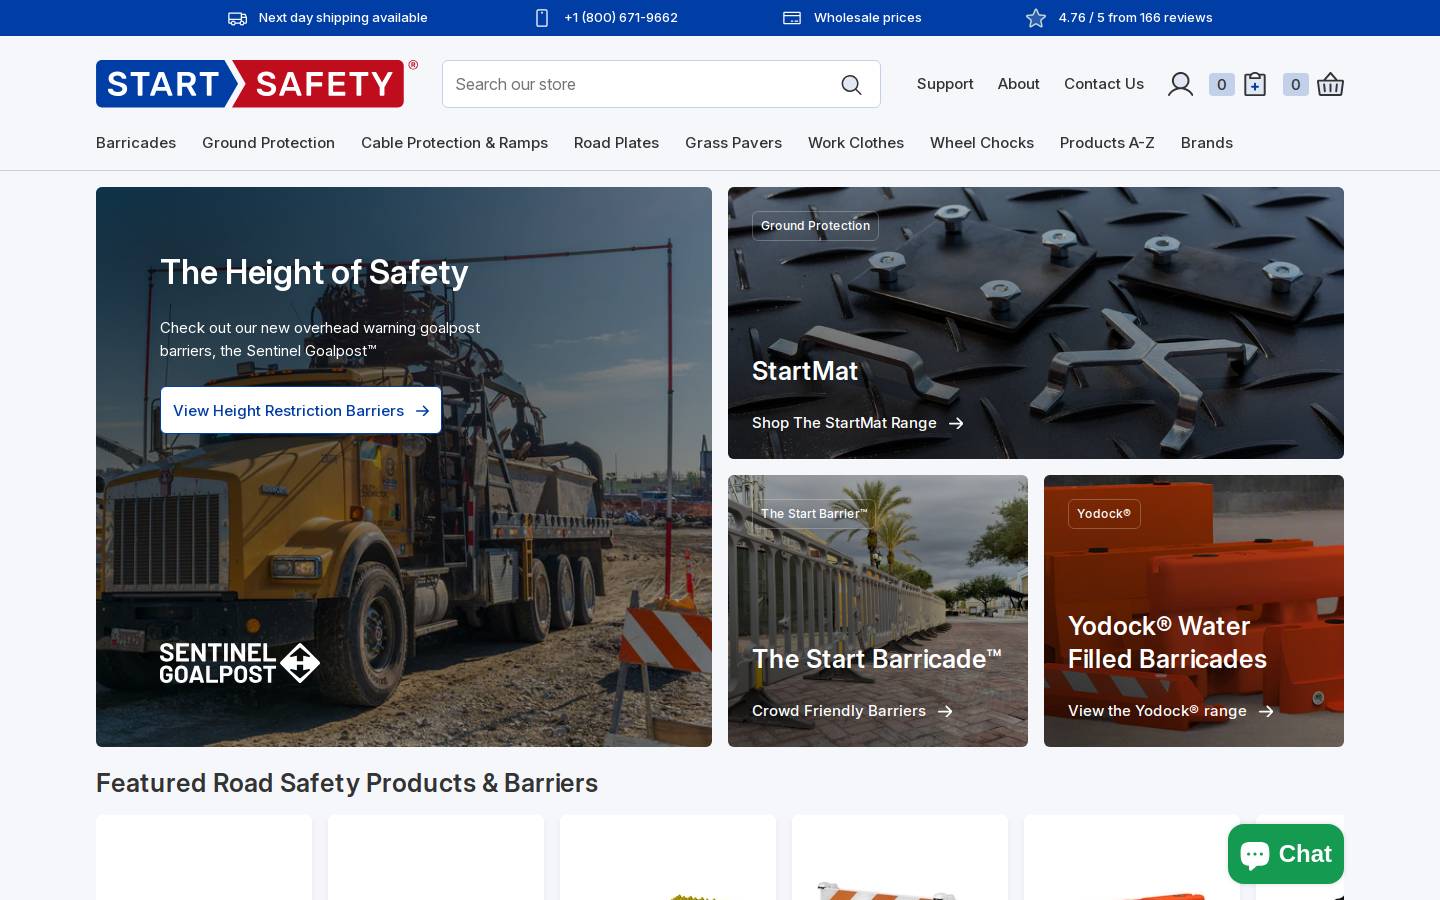Click arrow beside View the Yodock range

[x=1266, y=711]
